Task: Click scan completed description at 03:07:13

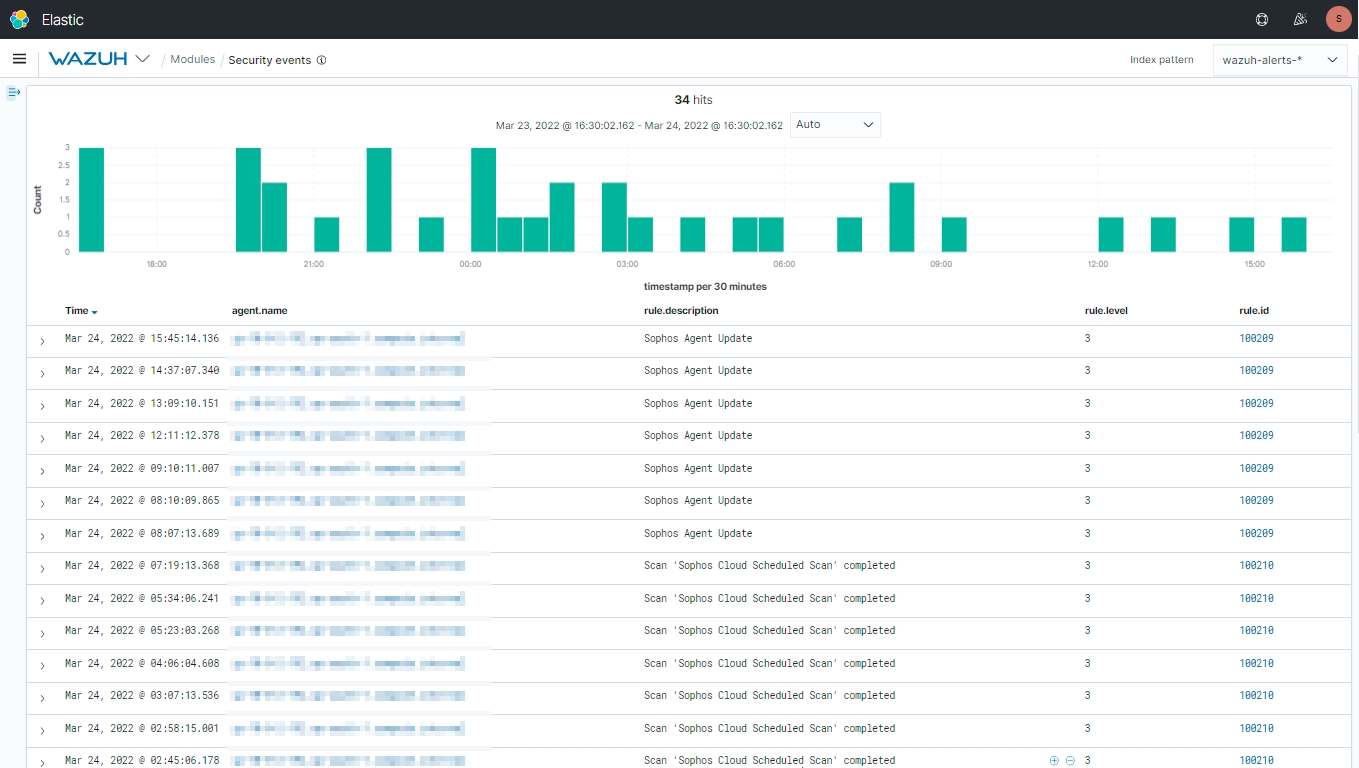Action: pos(769,695)
